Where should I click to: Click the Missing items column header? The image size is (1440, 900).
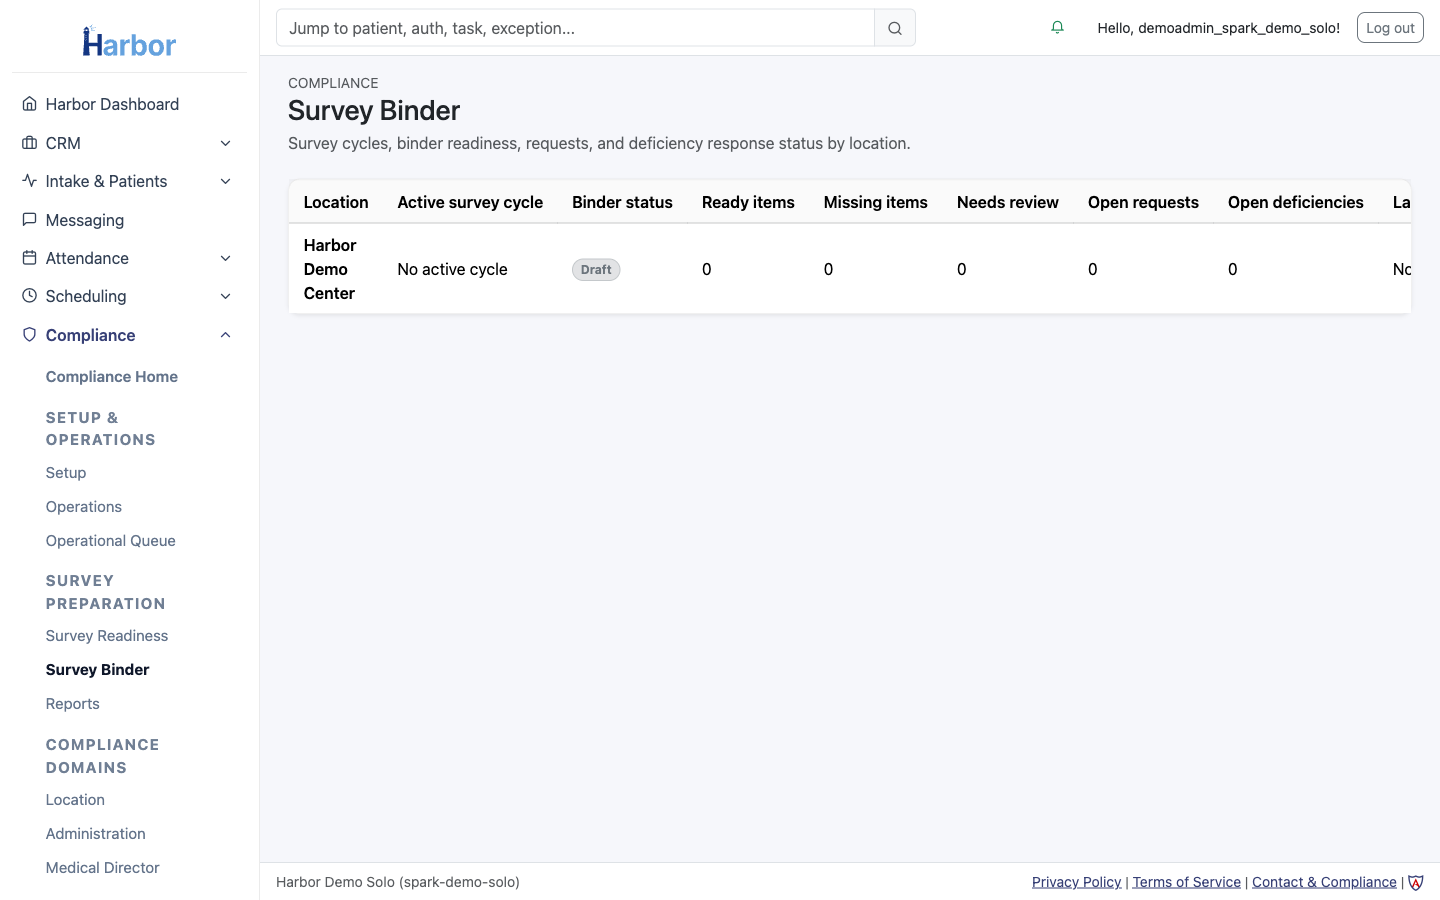[x=876, y=202]
